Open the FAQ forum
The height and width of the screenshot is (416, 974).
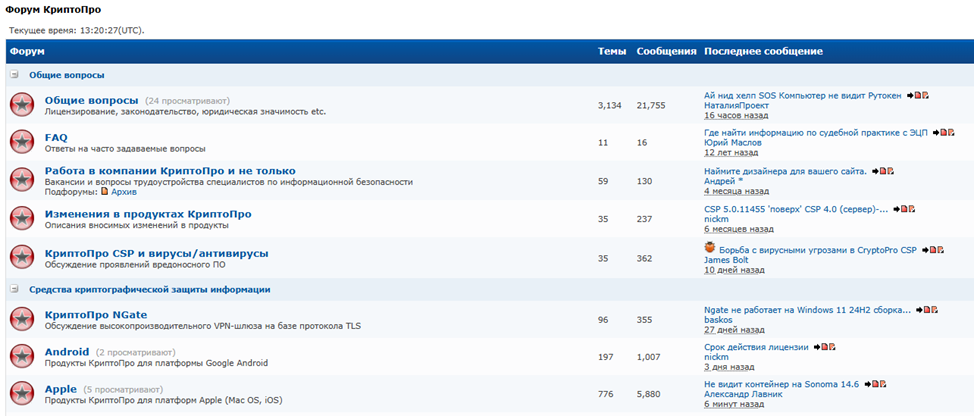[56, 137]
